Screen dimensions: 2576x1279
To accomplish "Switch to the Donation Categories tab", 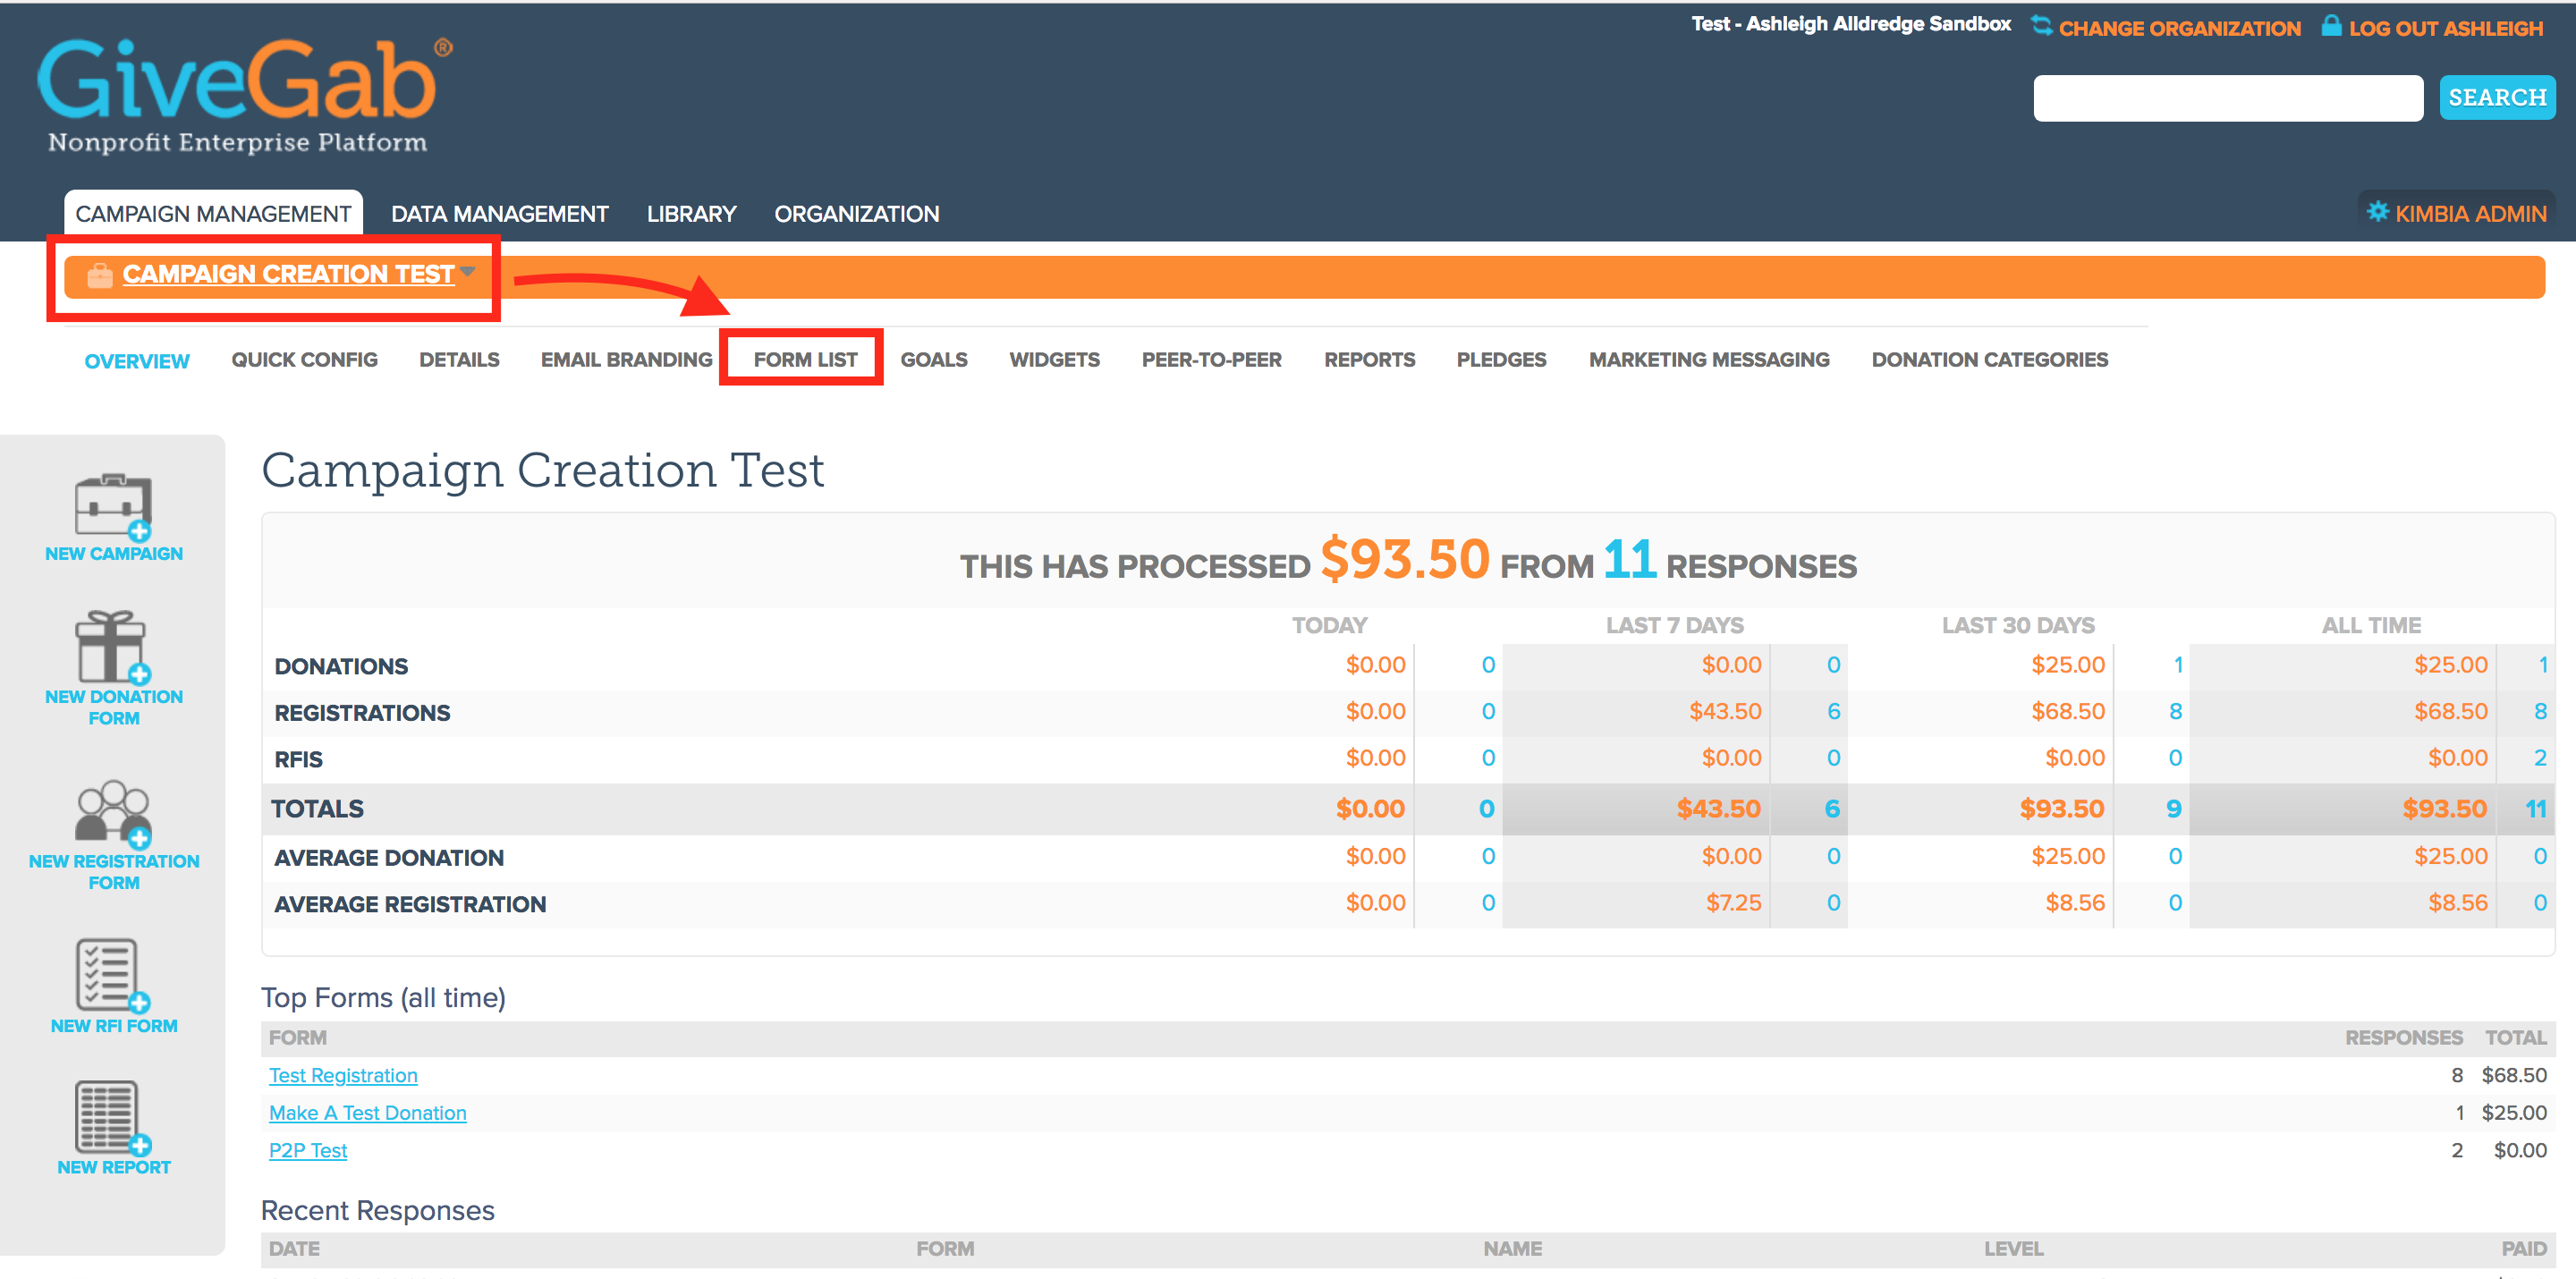I will tap(1989, 360).
